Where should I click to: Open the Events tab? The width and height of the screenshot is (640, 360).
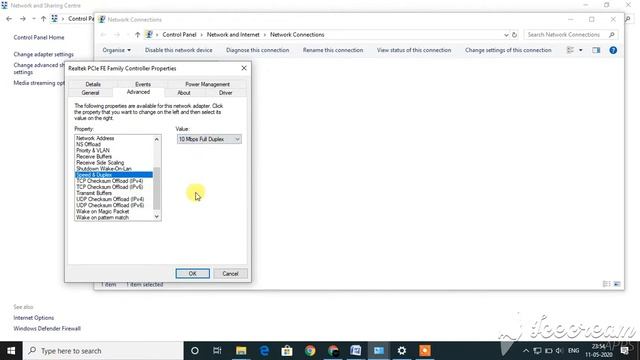(143, 84)
